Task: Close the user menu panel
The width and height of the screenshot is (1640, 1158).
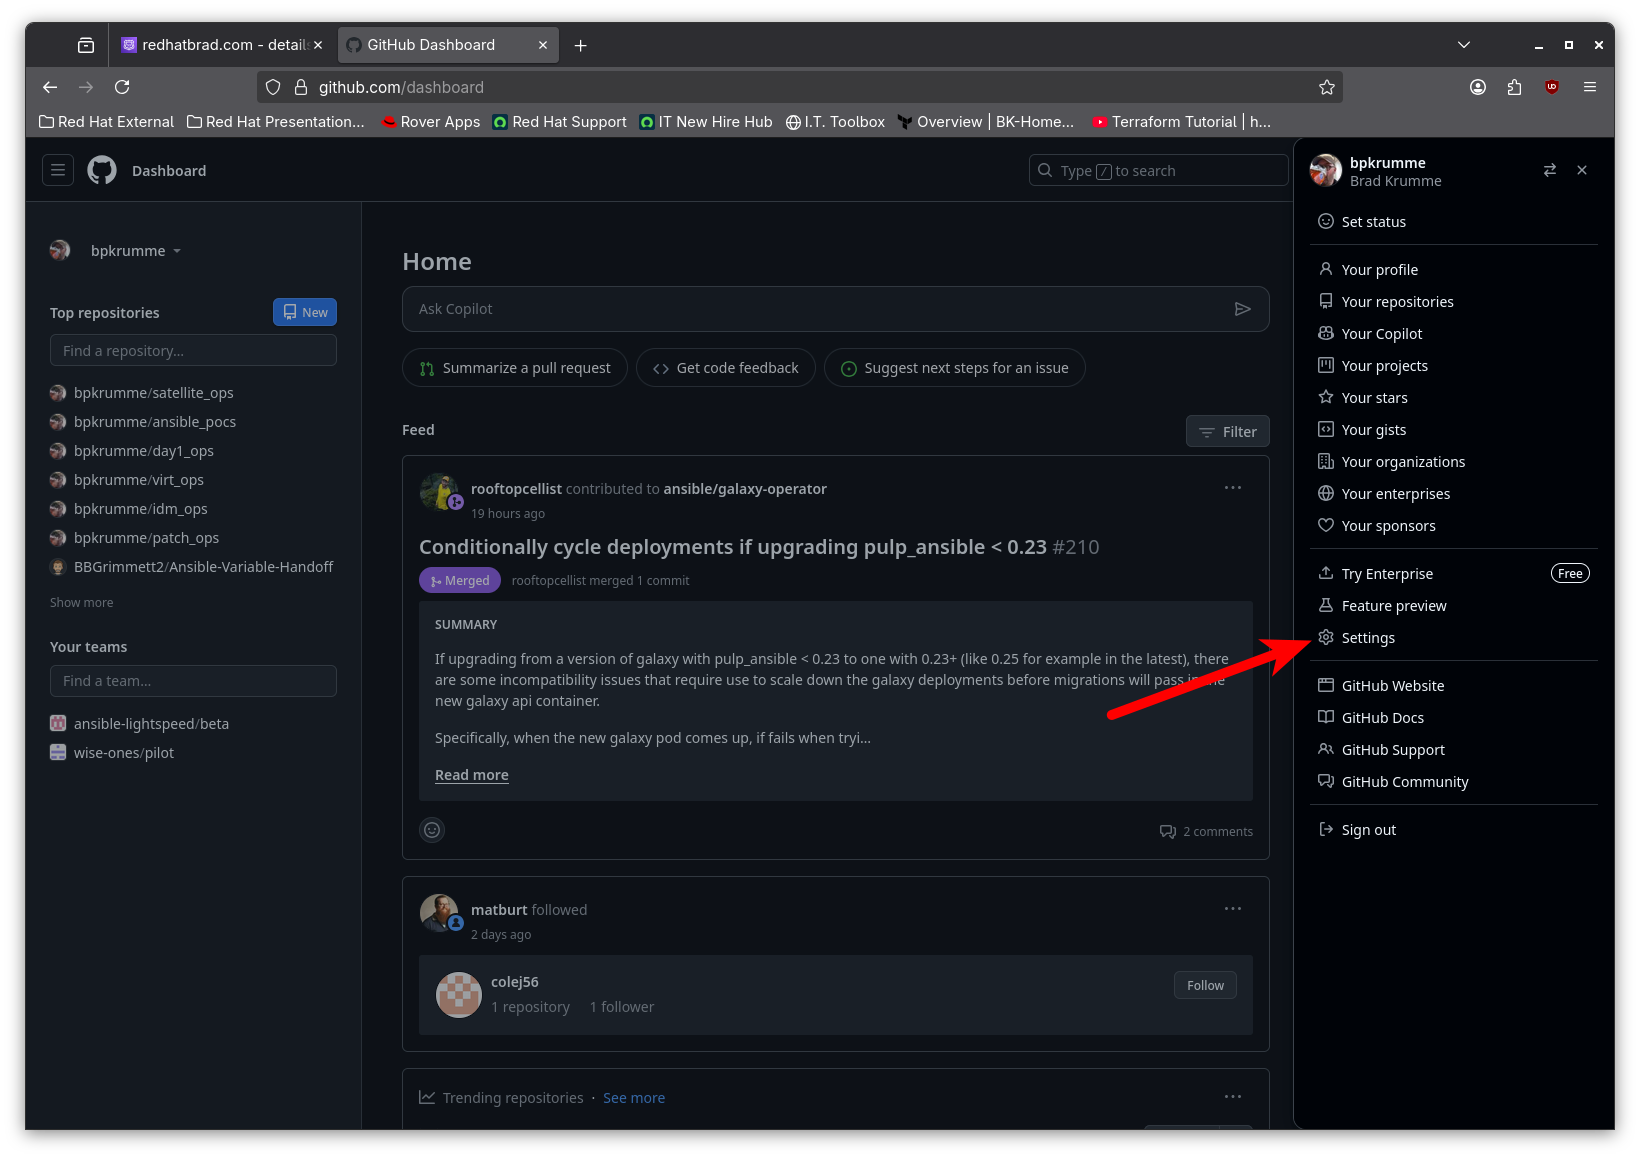Action: (x=1582, y=170)
